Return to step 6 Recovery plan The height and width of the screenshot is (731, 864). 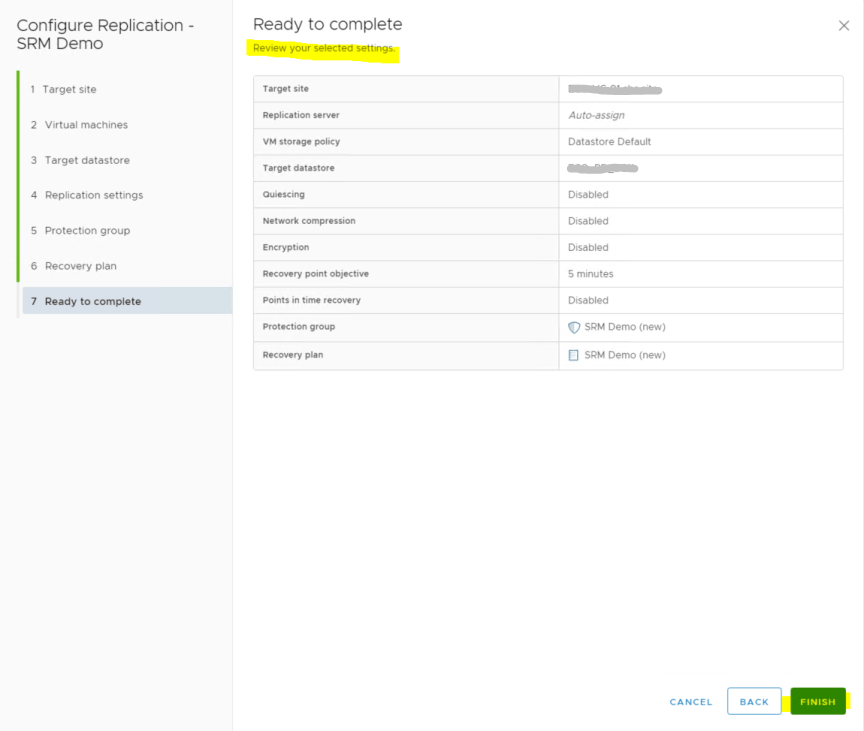(80, 266)
